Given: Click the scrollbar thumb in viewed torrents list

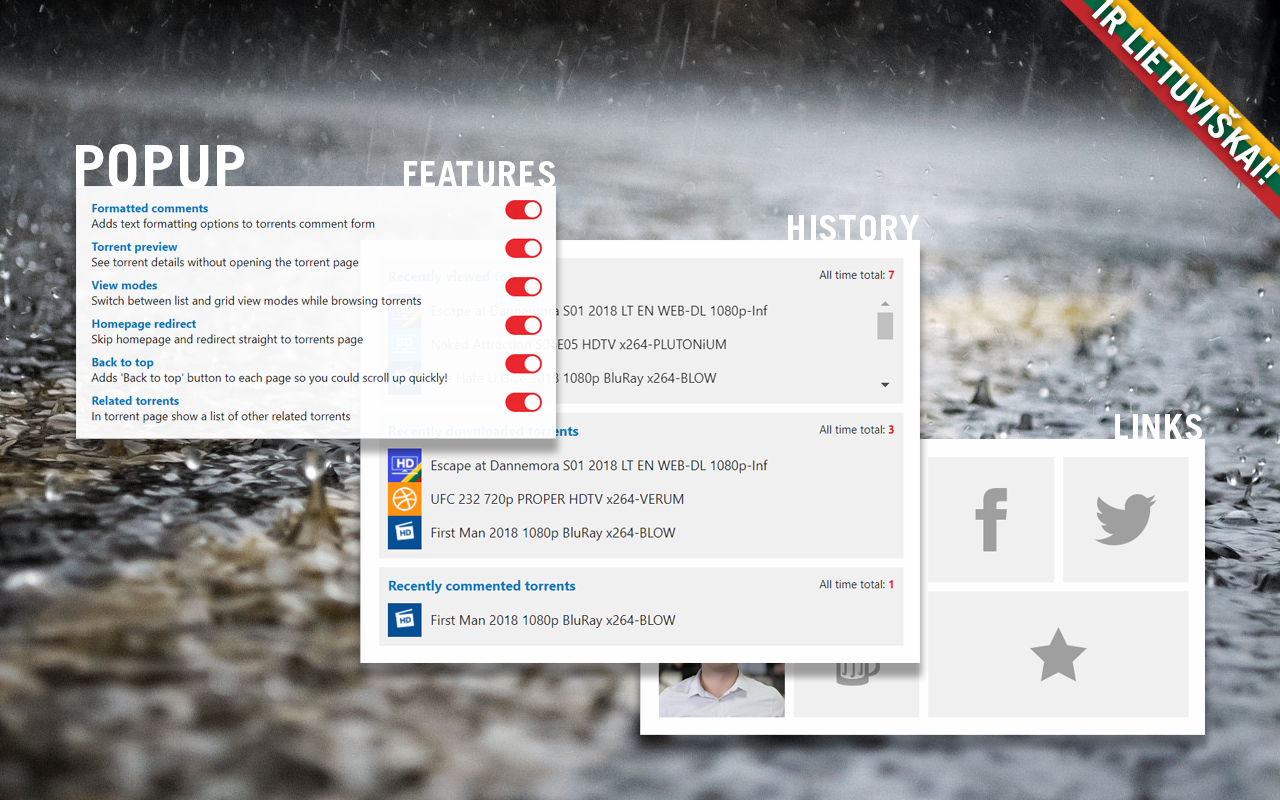Looking at the screenshot, I should coord(885,326).
